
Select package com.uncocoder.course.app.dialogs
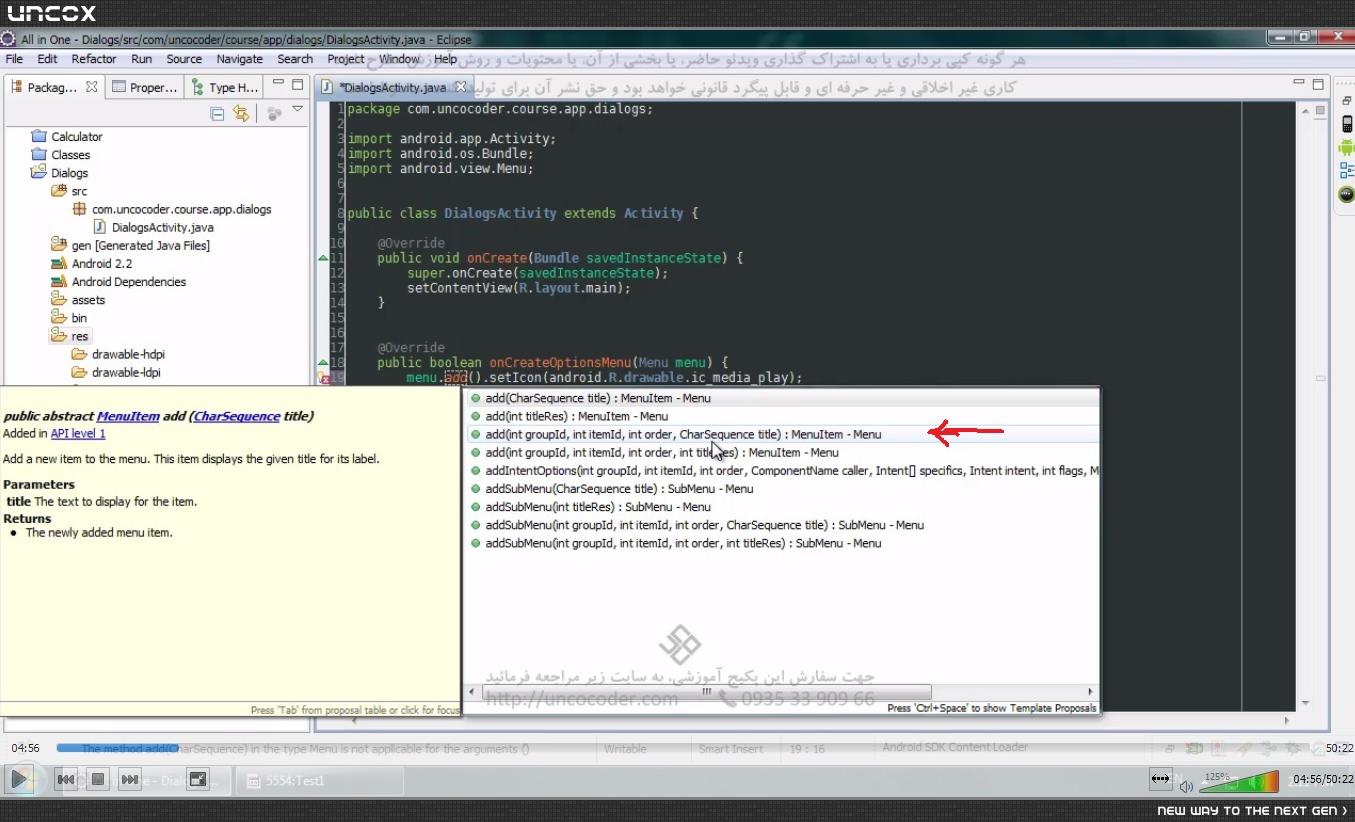point(172,210)
